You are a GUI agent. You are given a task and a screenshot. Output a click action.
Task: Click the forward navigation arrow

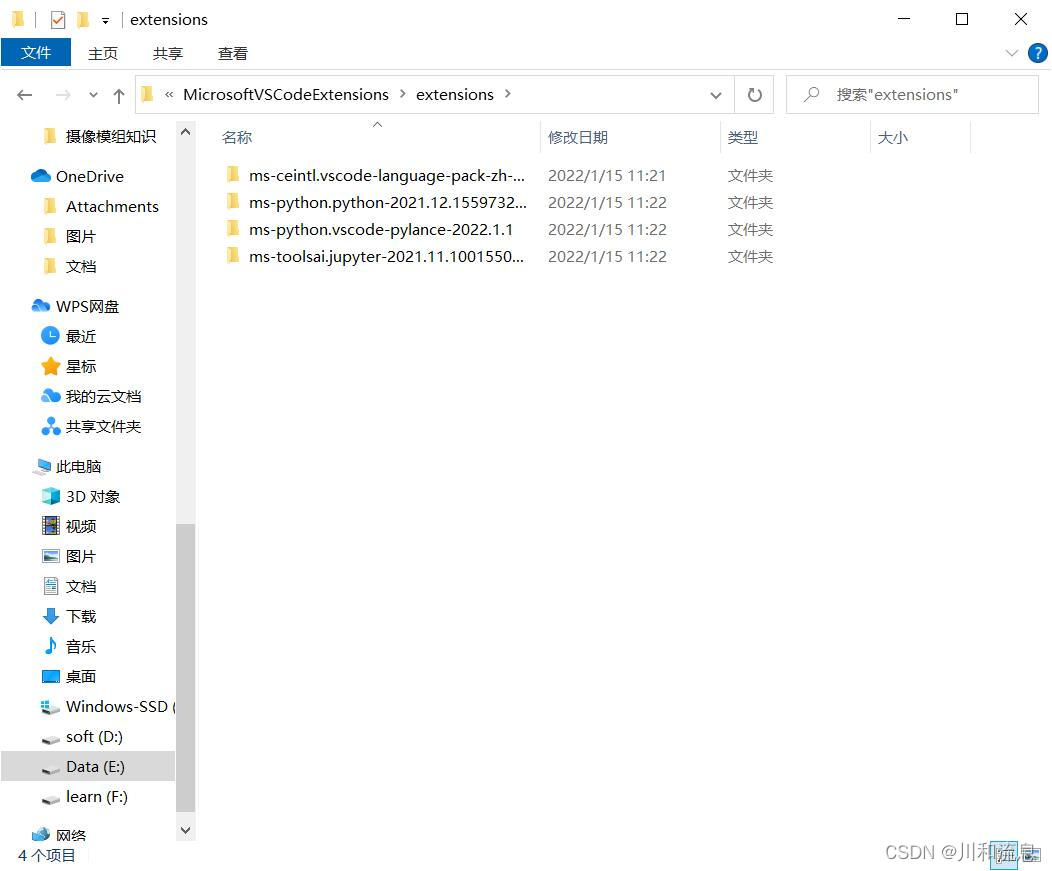(x=63, y=95)
